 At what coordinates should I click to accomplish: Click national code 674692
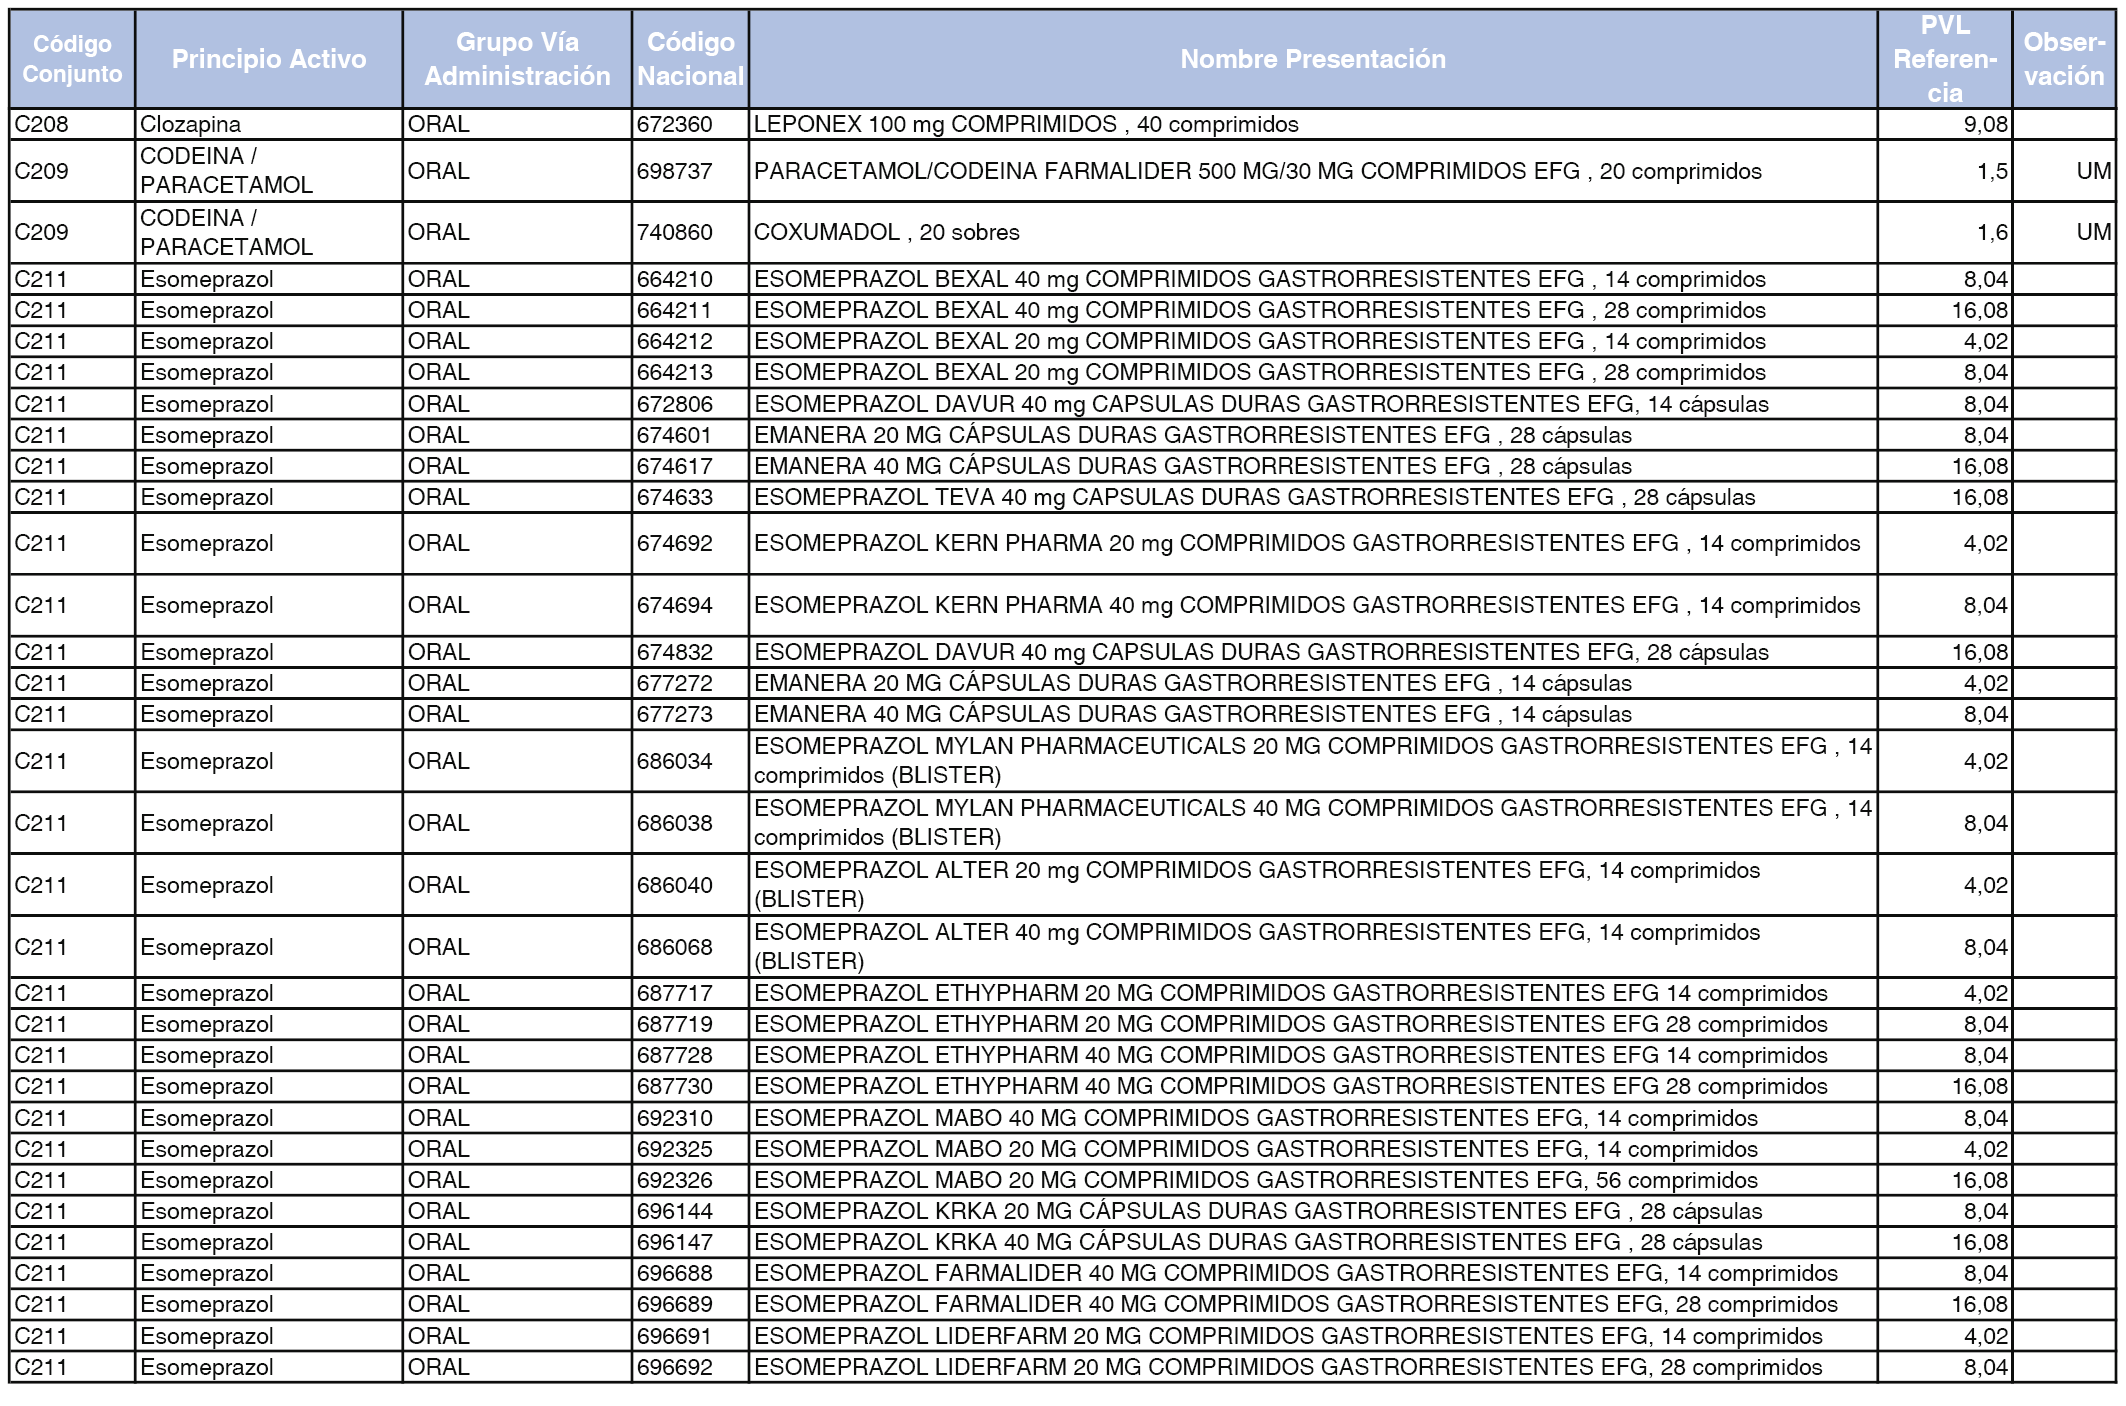pyautogui.click(x=690, y=543)
